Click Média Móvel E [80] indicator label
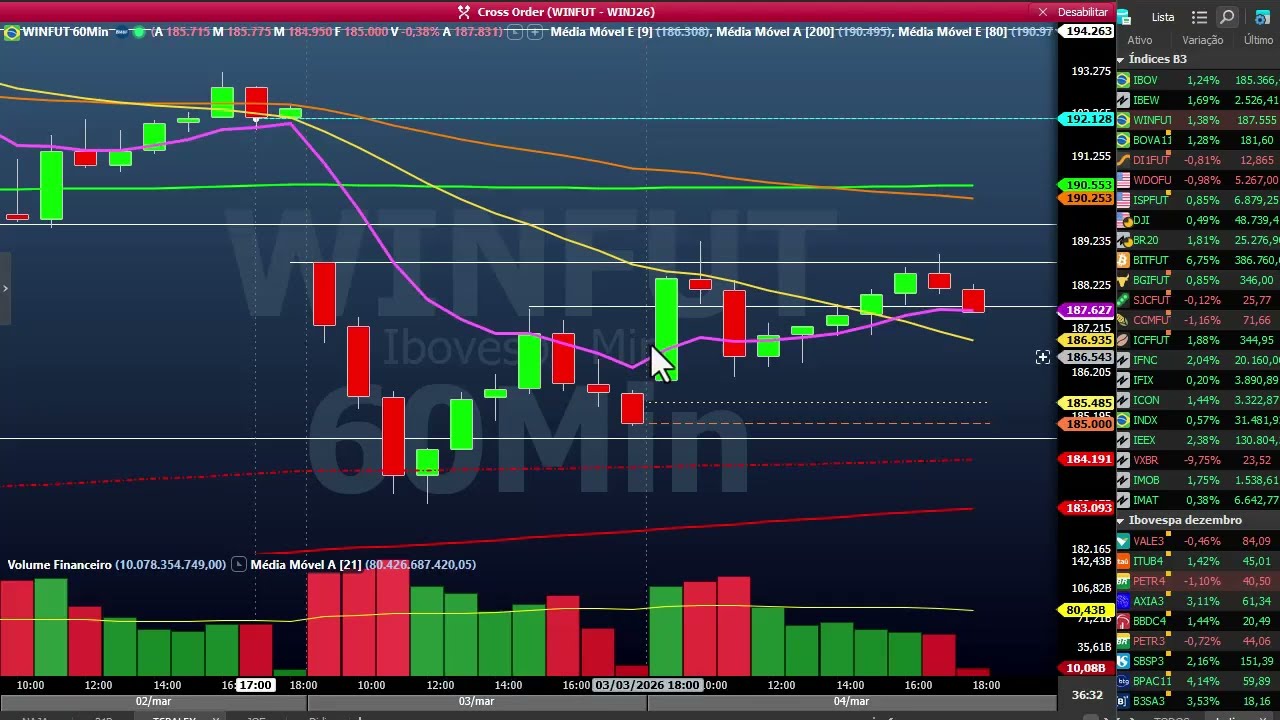 click(953, 32)
